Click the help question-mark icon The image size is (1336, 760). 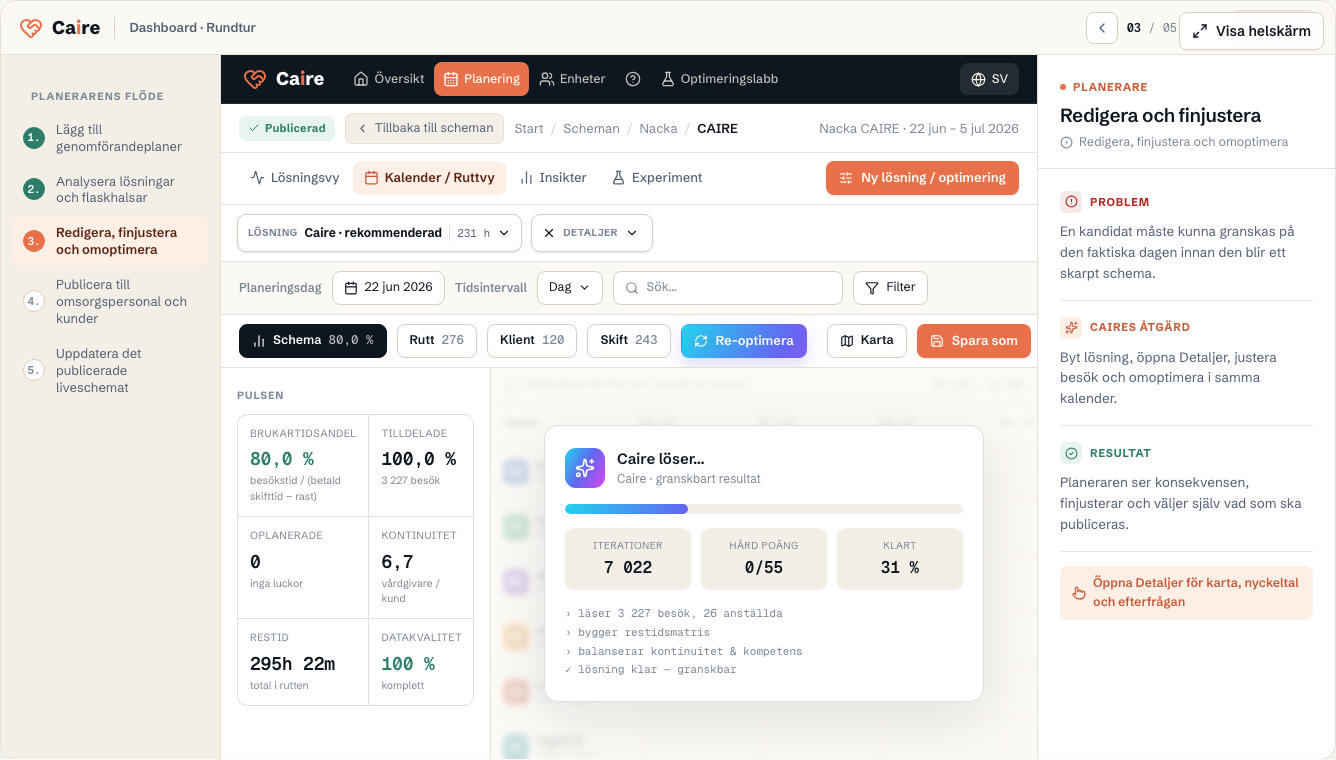[633, 79]
